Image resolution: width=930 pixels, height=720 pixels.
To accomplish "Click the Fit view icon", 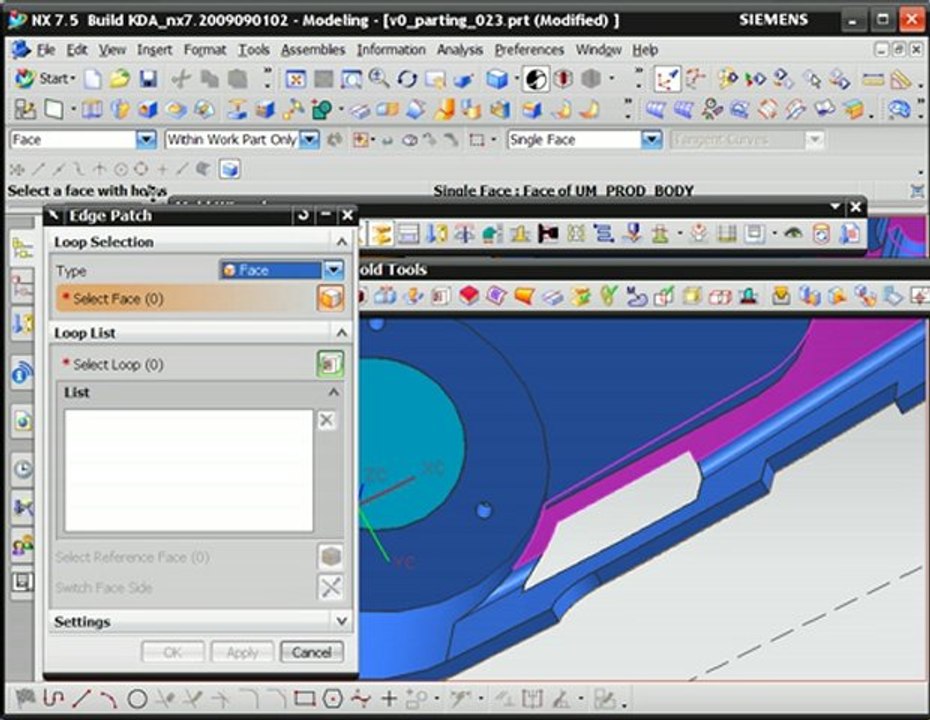I will [295, 79].
